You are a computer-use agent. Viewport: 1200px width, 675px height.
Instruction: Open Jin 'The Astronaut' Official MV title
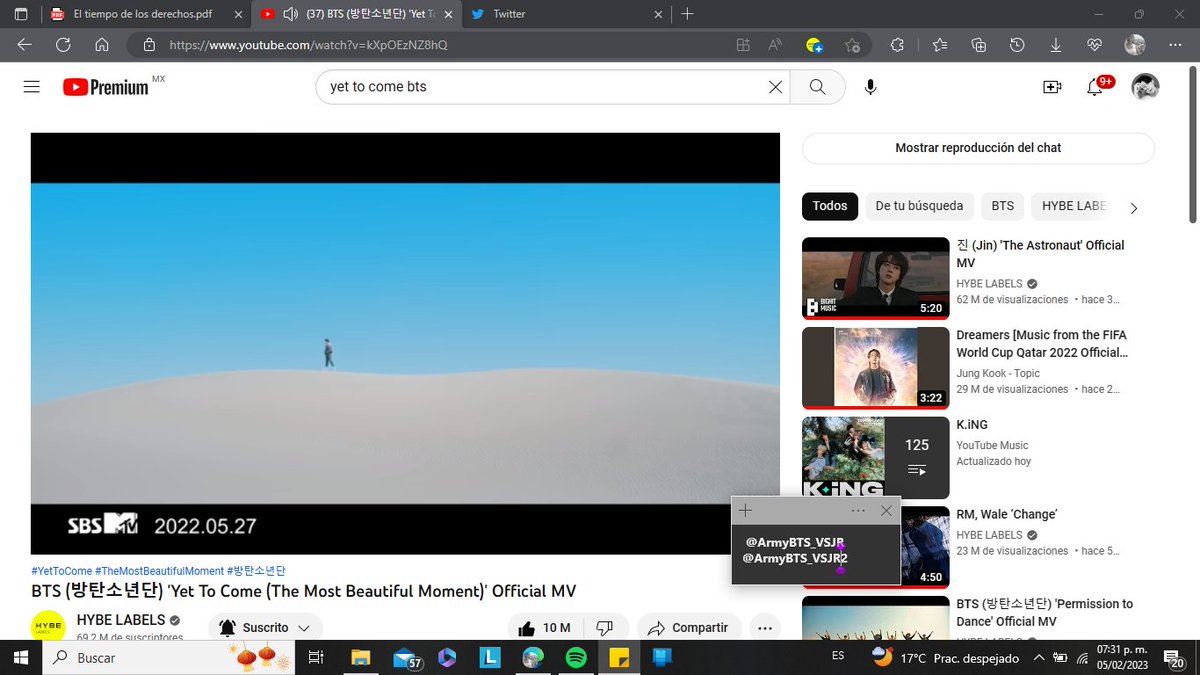(1040, 254)
